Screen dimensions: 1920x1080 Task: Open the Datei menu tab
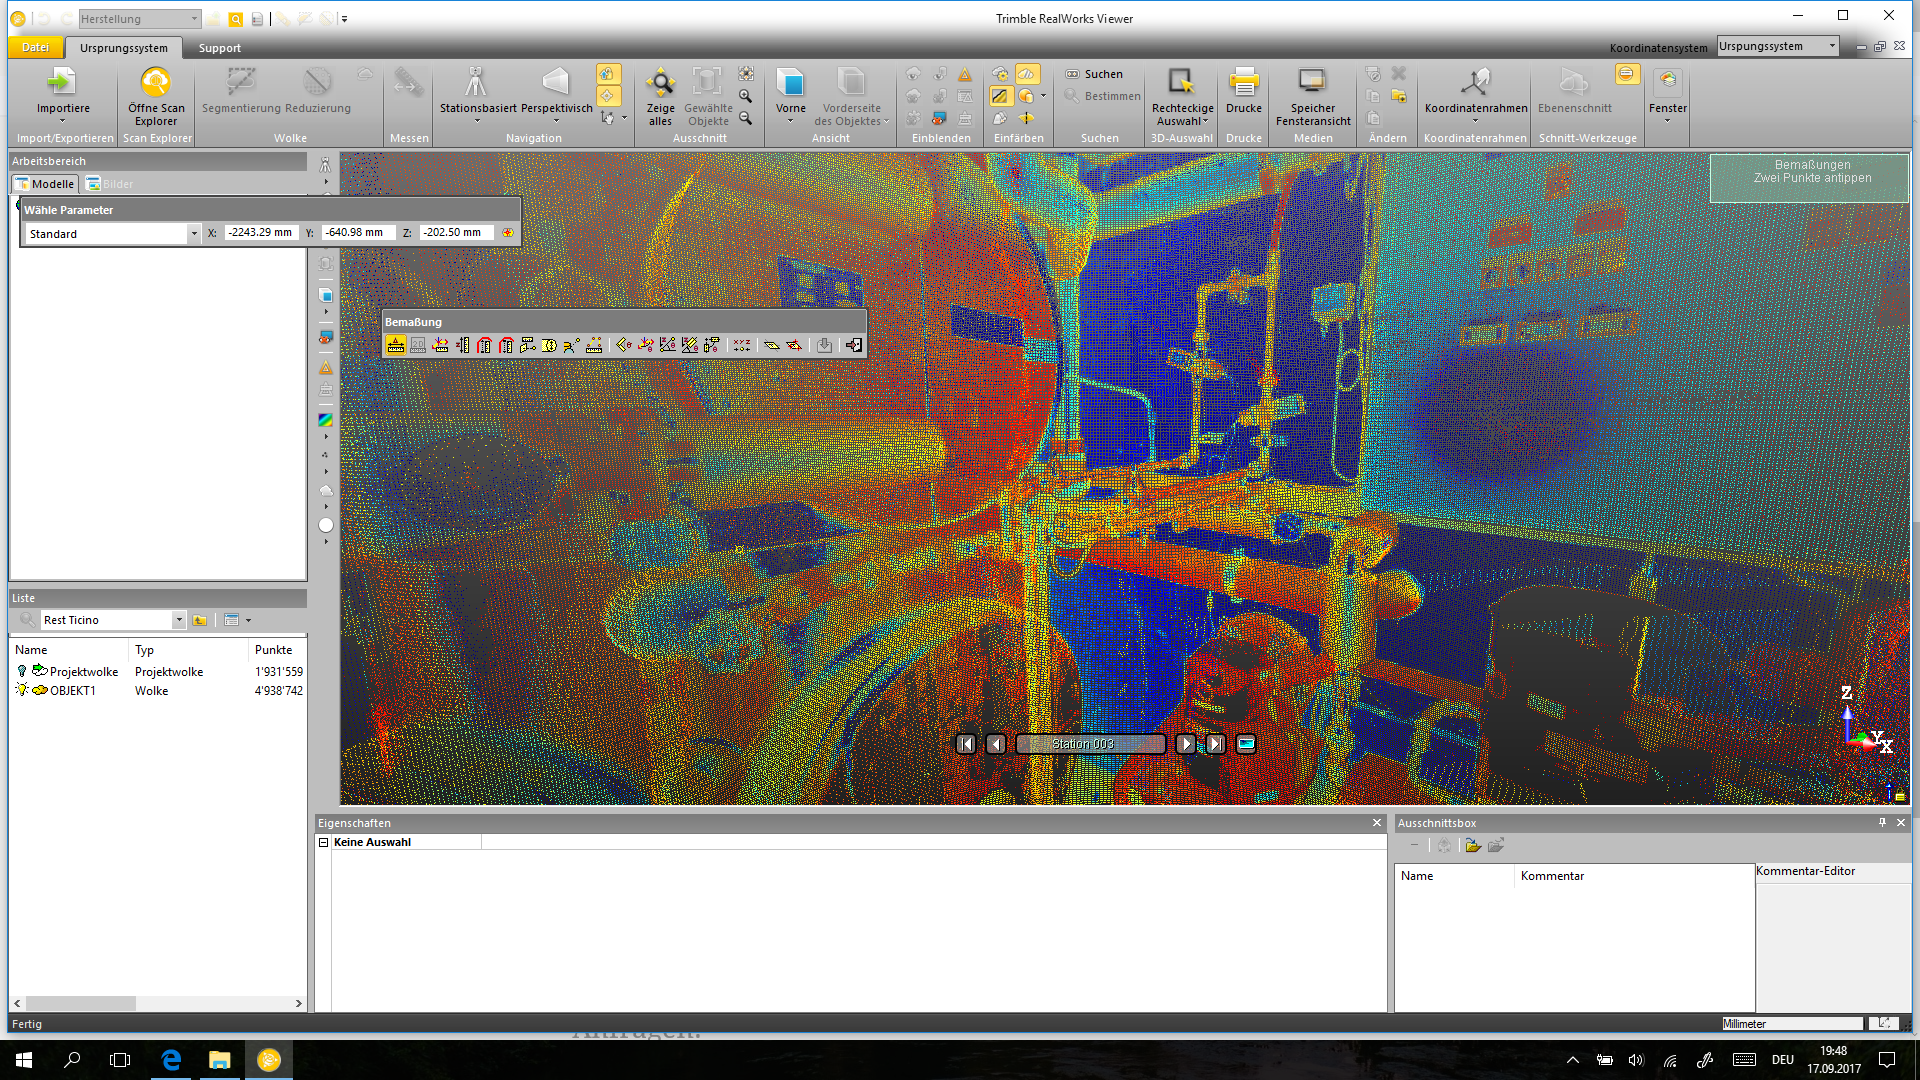tap(36, 48)
